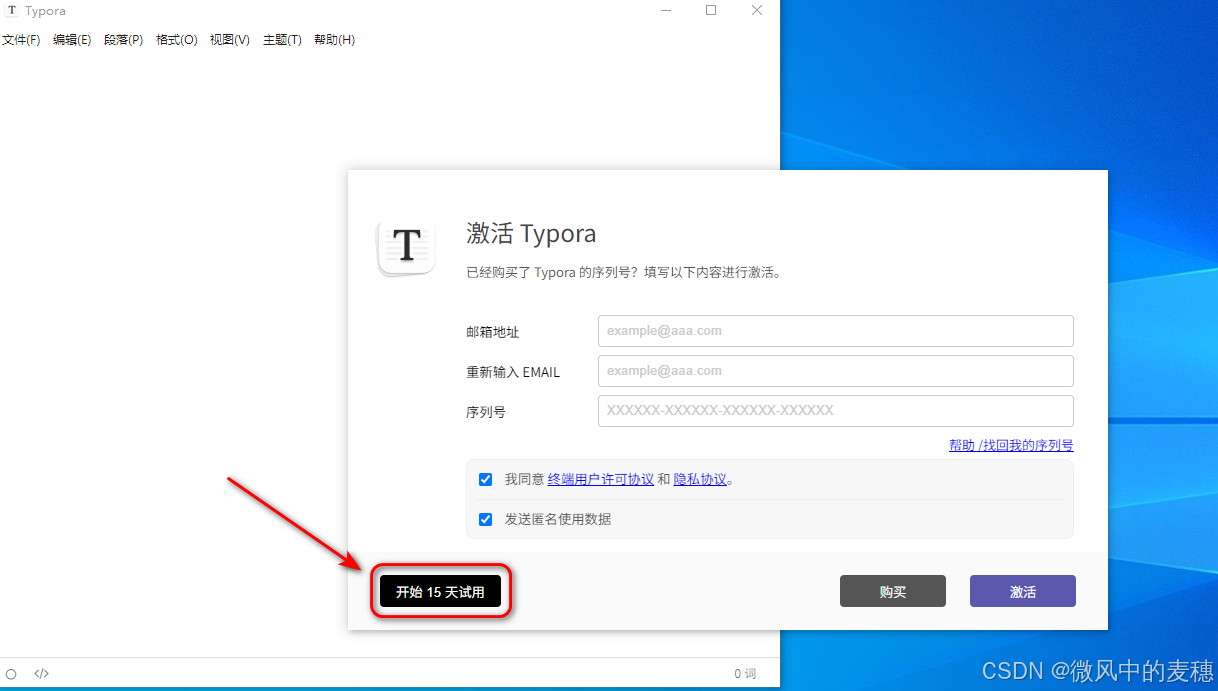The width and height of the screenshot is (1218, 691).
Task: Click the 0 词 word count
Action: pyautogui.click(x=745, y=674)
